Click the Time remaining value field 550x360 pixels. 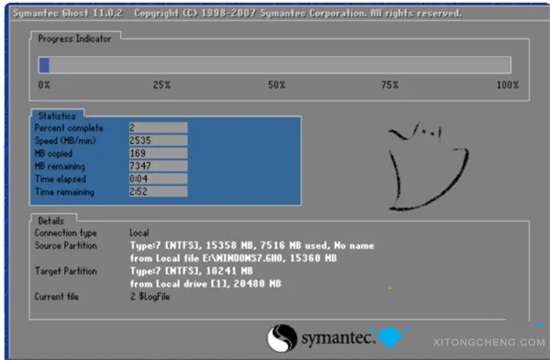(158, 192)
